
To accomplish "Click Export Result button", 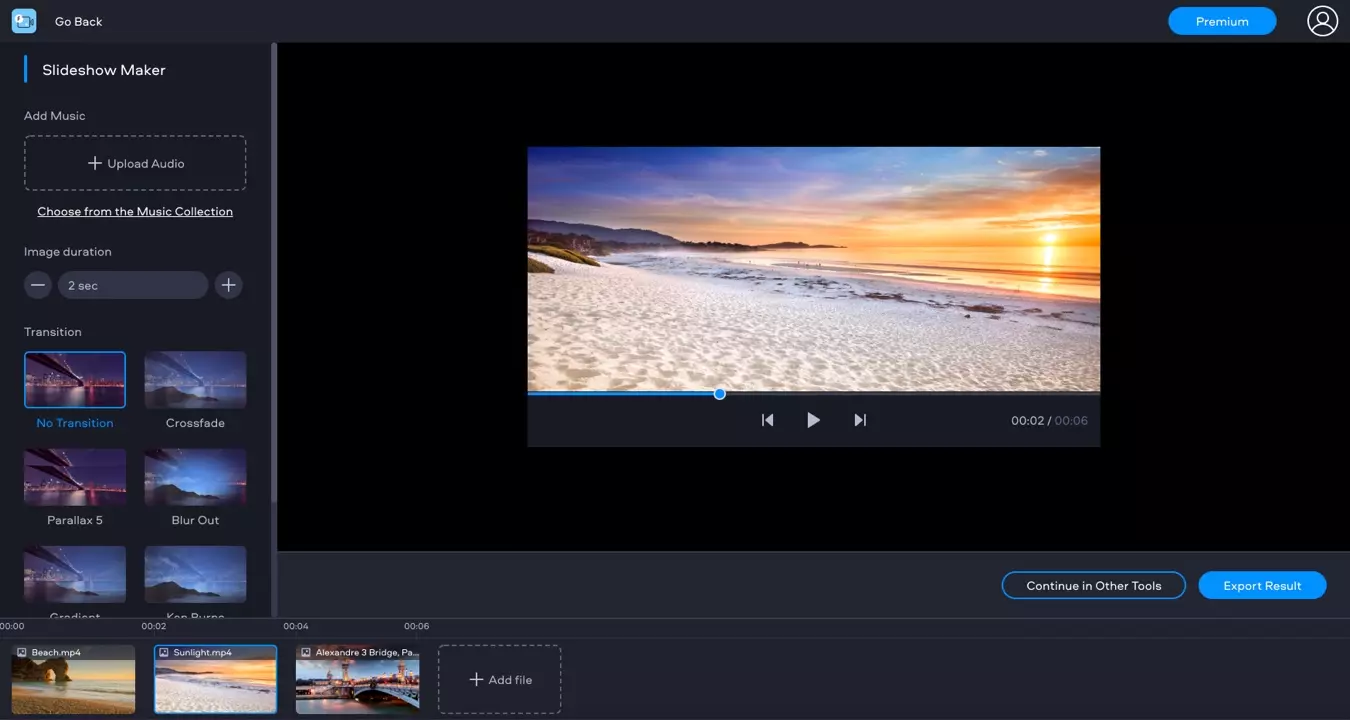I will [1262, 586].
